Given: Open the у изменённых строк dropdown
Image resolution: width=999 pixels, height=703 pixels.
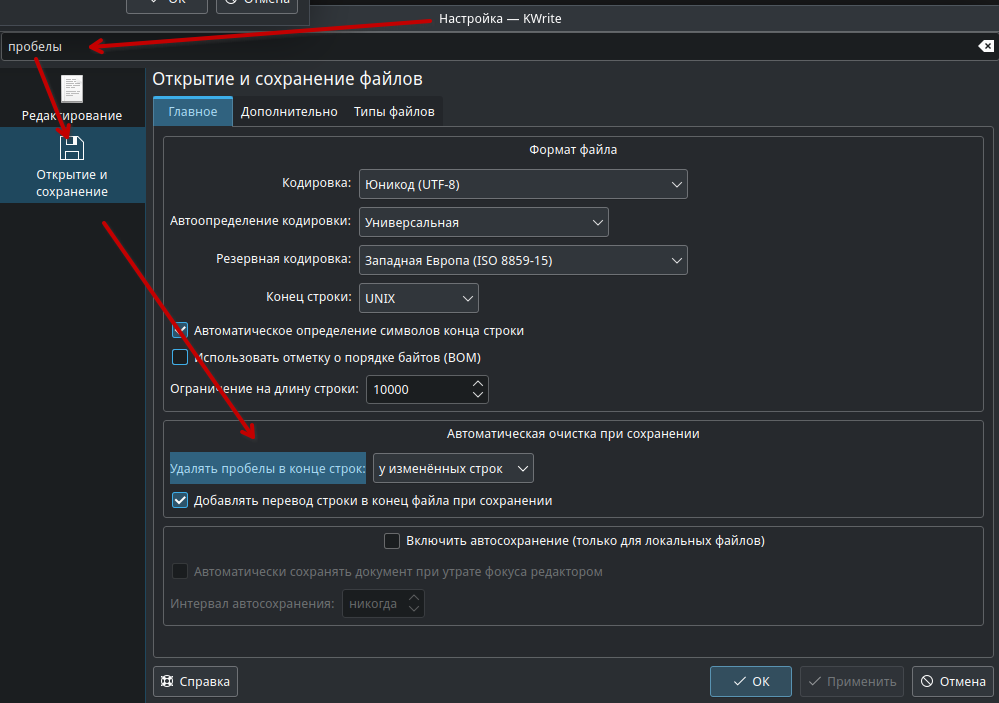Looking at the screenshot, I should pos(453,468).
